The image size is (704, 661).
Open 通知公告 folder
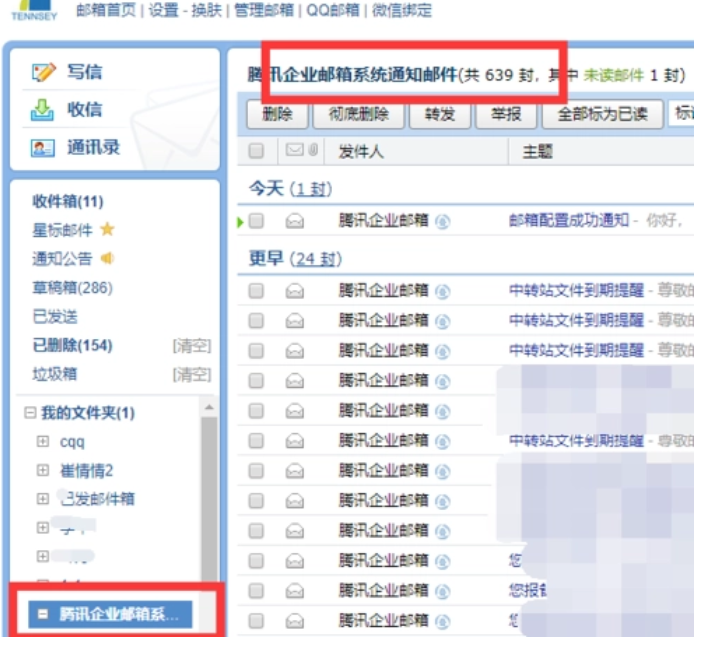point(62,259)
